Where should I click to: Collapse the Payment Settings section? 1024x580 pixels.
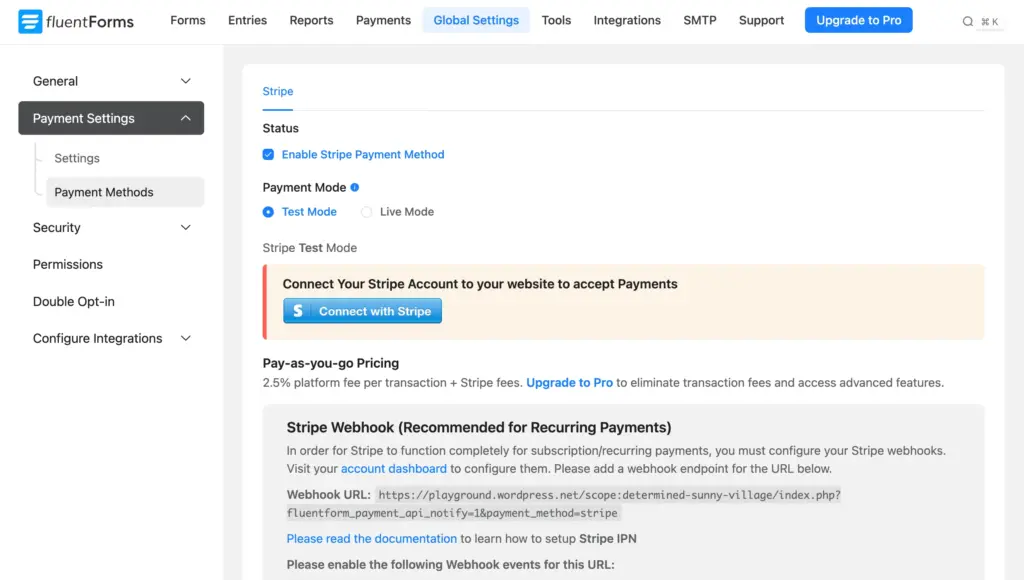[185, 118]
